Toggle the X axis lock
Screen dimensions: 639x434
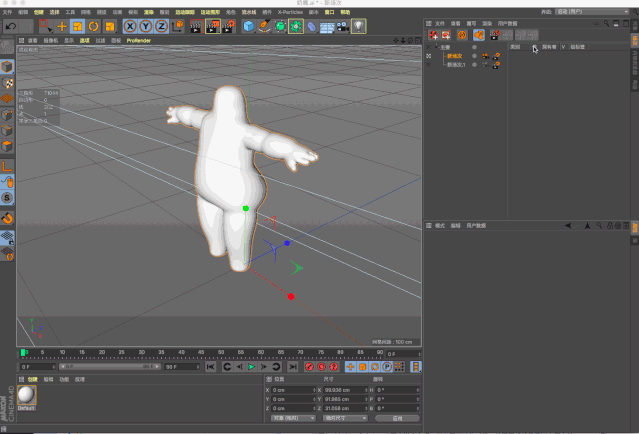click(x=130, y=27)
